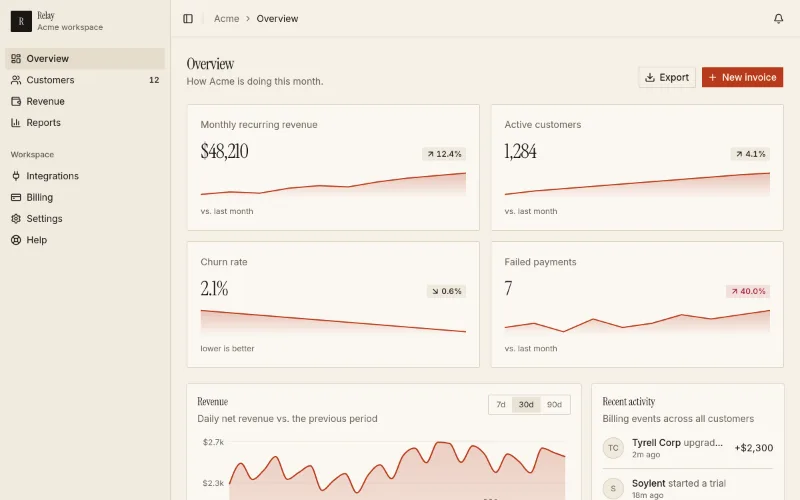Click the Active customers sparkline chart
Image resolution: width=800 pixels, height=500 pixels.
click(x=637, y=184)
